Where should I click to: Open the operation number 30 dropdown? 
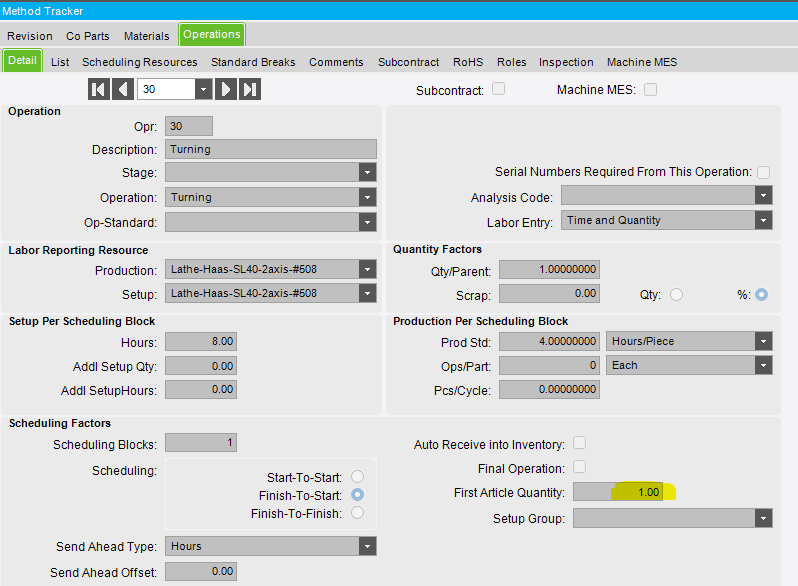[x=203, y=90]
